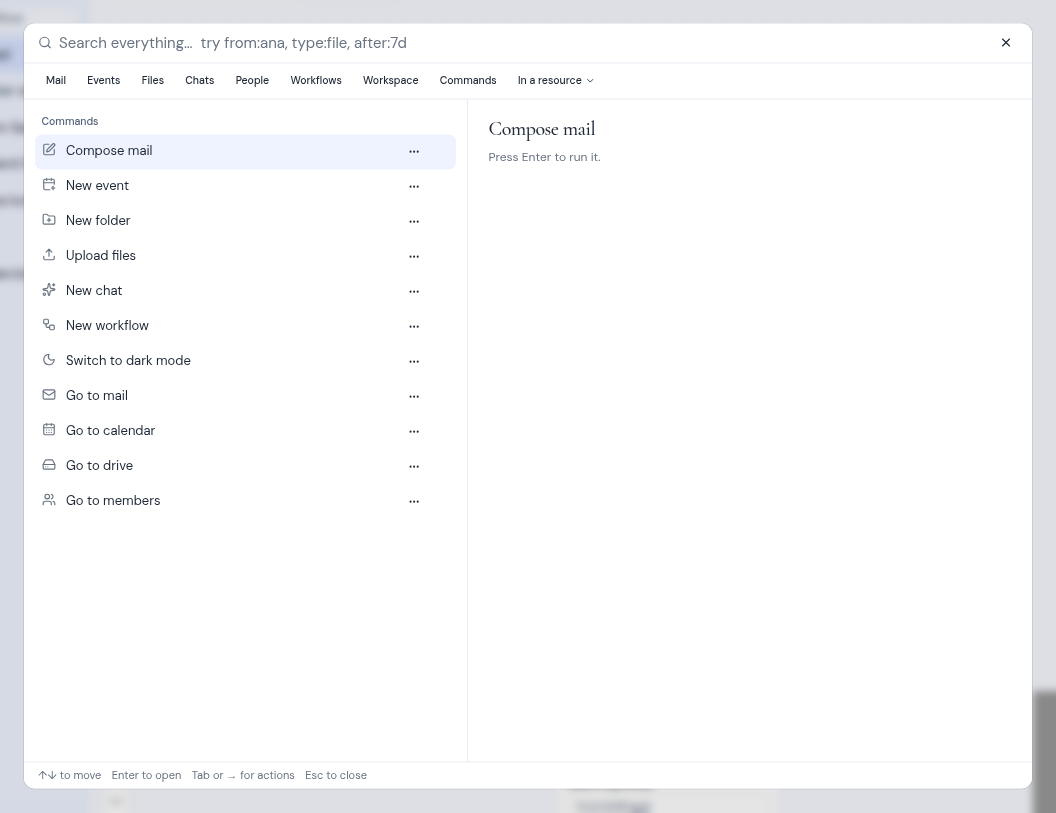Open more actions for New workflow
The height and width of the screenshot is (813, 1056).
click(414, 327)
